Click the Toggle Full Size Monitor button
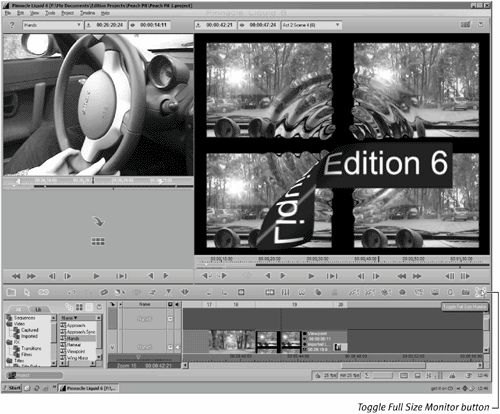 point(480,293)
